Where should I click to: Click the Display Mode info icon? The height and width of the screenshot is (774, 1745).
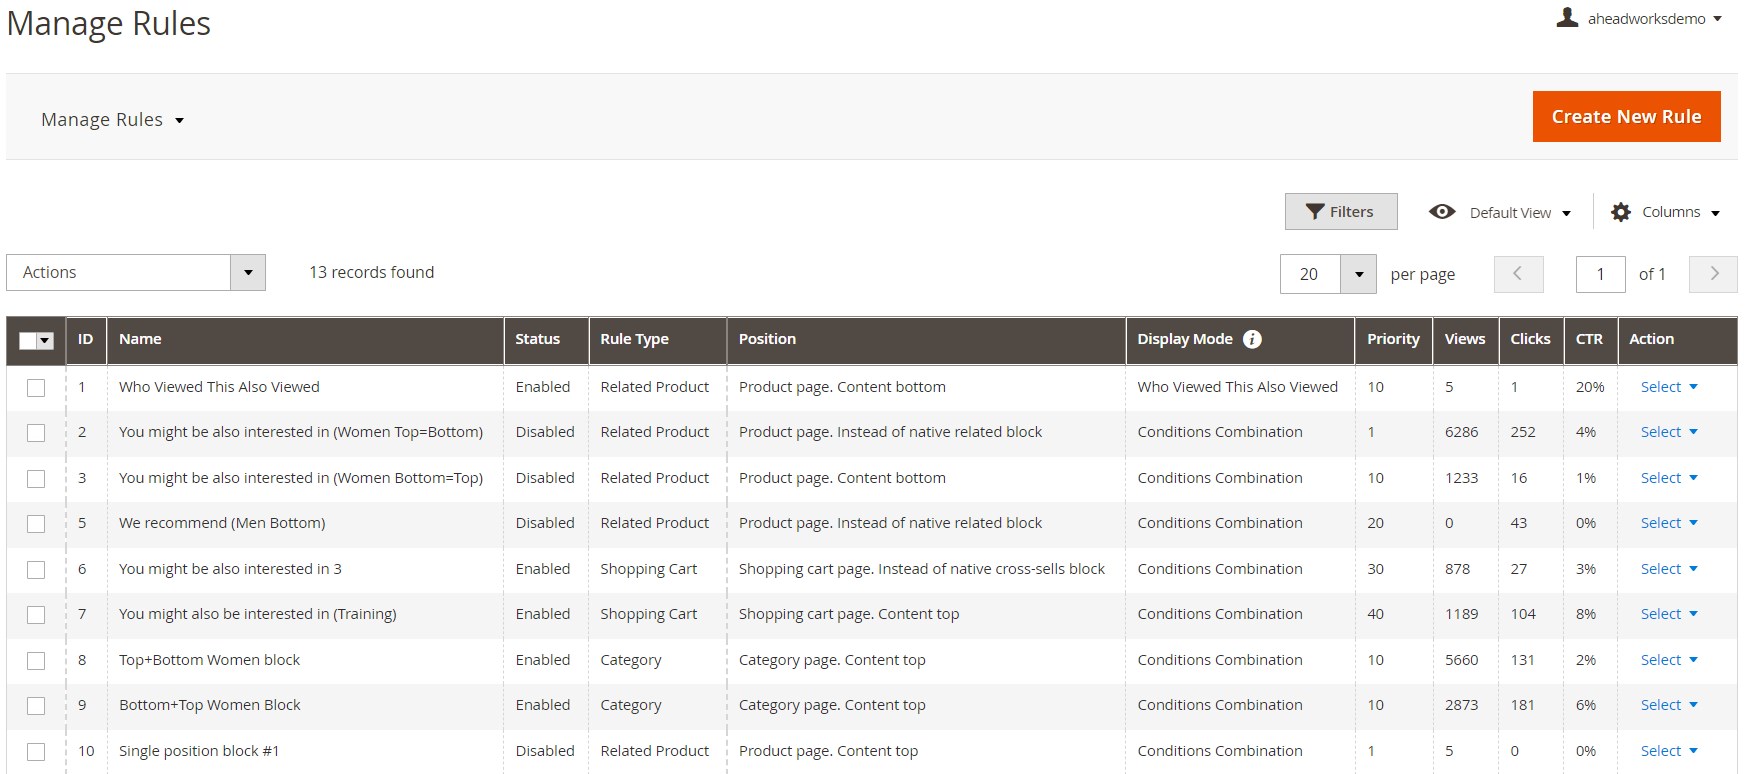click(1252, 339)
